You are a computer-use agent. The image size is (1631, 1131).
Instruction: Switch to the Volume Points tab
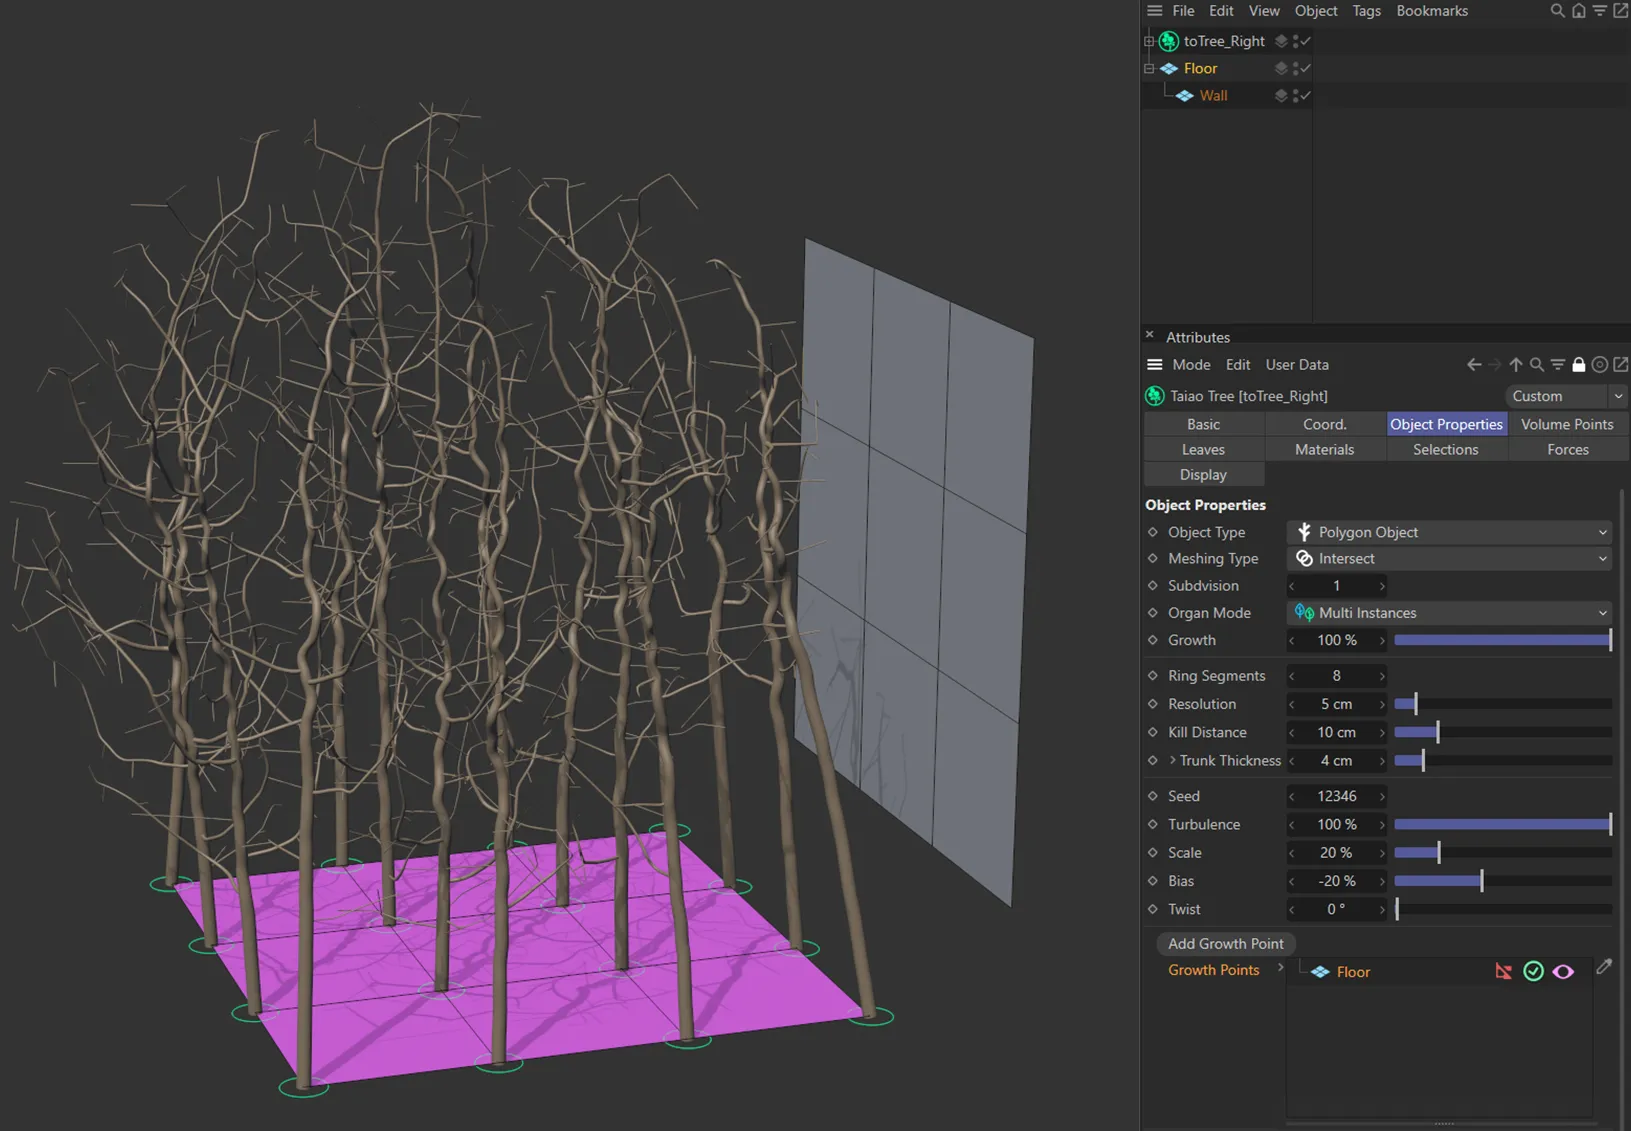point(1567,424)
